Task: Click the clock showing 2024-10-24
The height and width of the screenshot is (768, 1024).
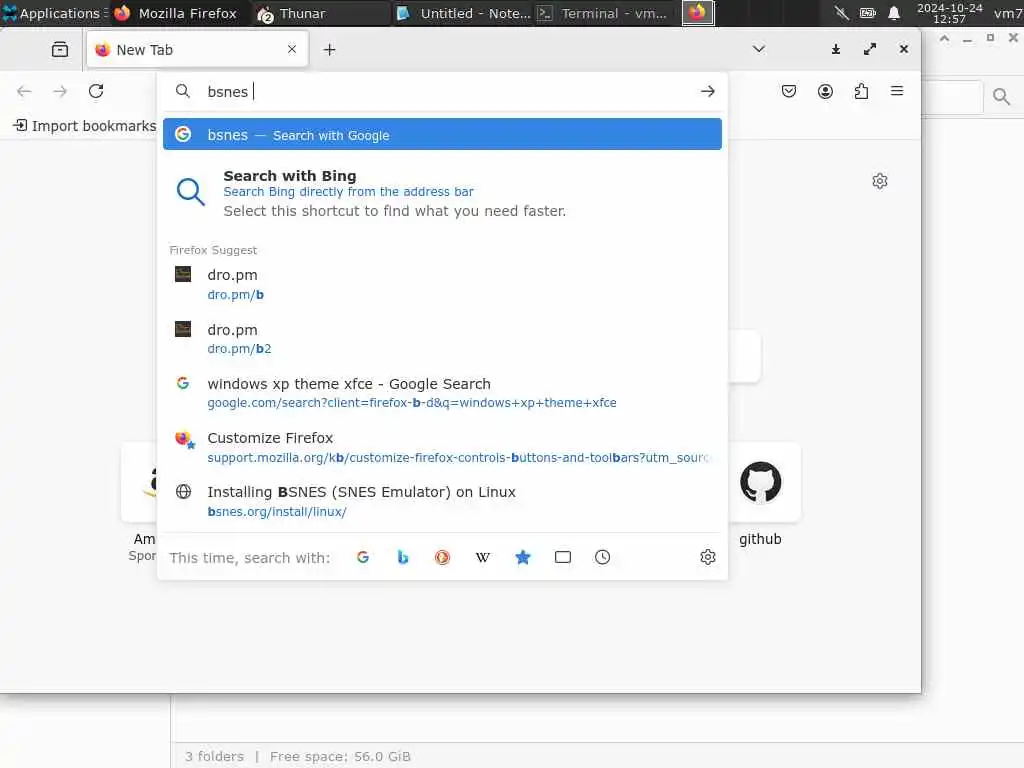Action: pos(950,13)
